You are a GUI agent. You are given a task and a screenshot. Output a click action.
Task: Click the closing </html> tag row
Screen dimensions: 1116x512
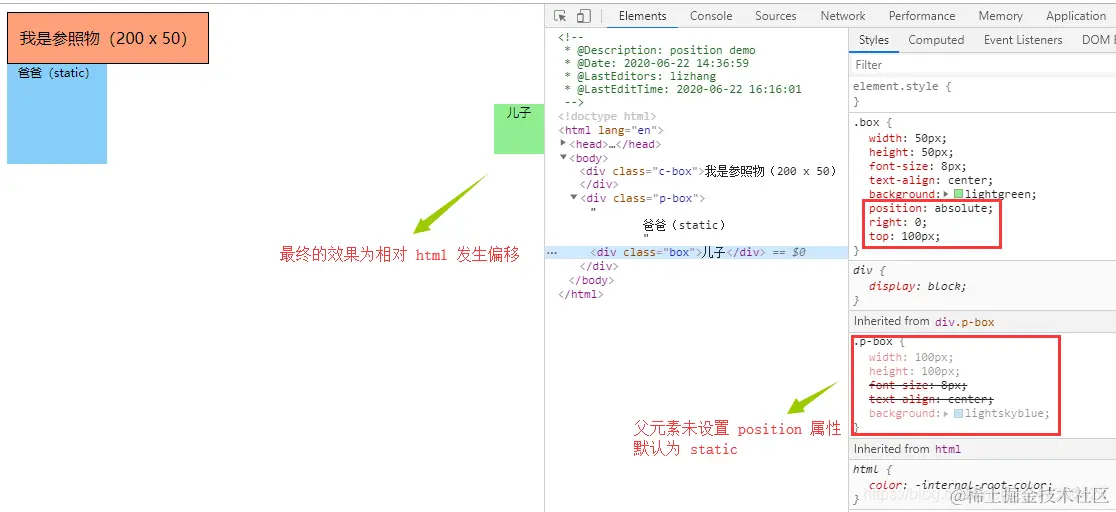click(x=581, y=294)
